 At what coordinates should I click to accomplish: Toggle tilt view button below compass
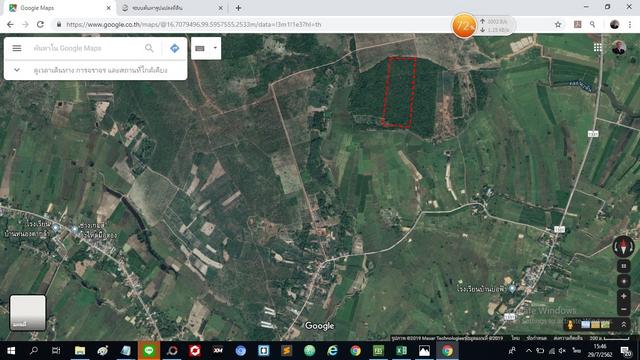(x=623, y=266)
